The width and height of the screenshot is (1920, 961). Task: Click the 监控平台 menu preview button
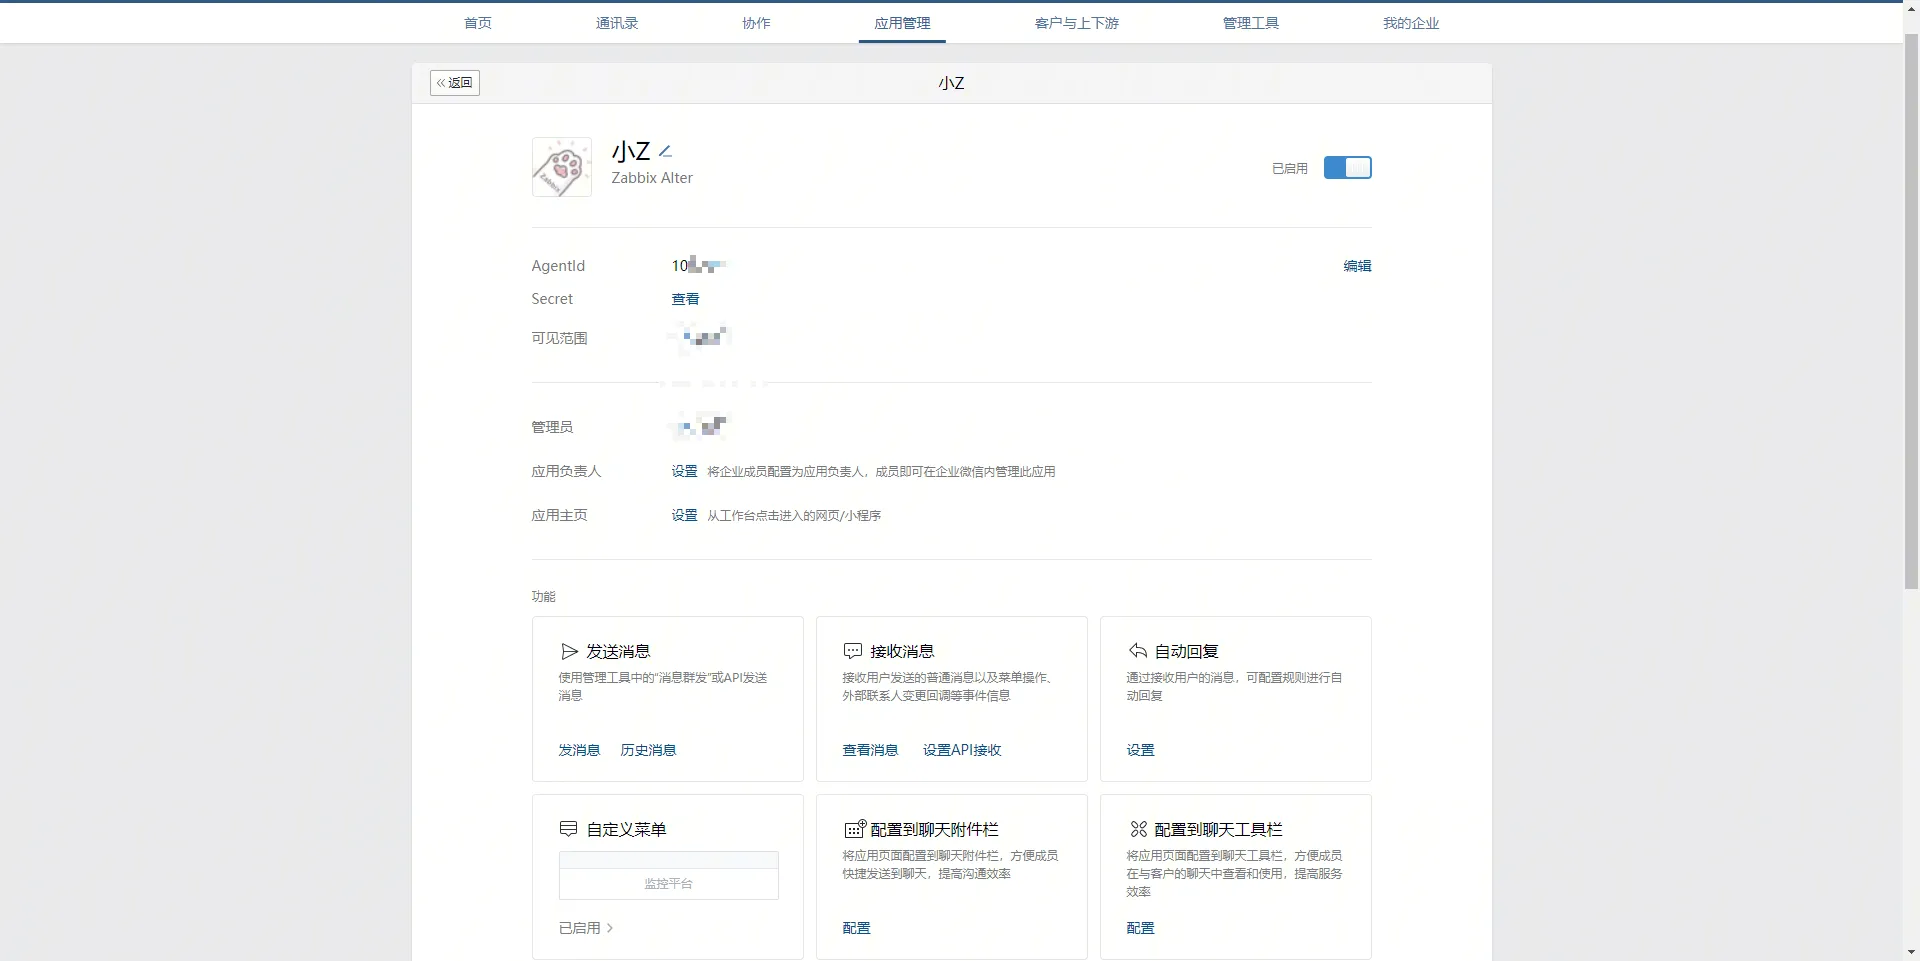668,884
